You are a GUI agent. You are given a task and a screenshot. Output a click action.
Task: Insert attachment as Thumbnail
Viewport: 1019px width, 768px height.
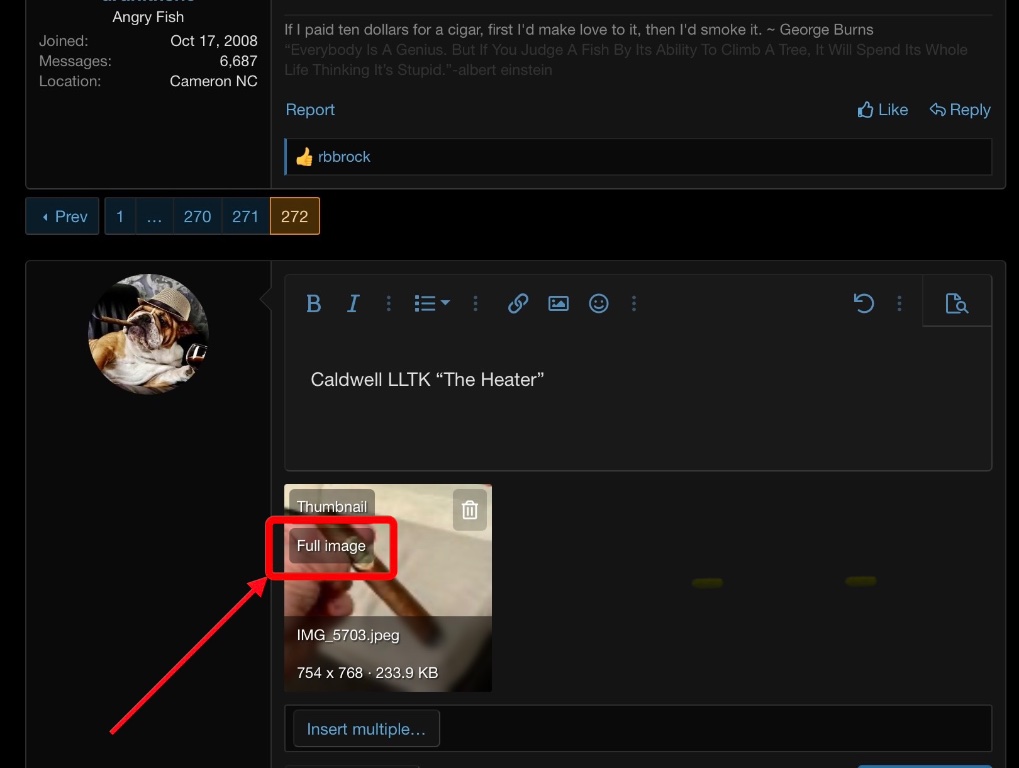(331, 507)
